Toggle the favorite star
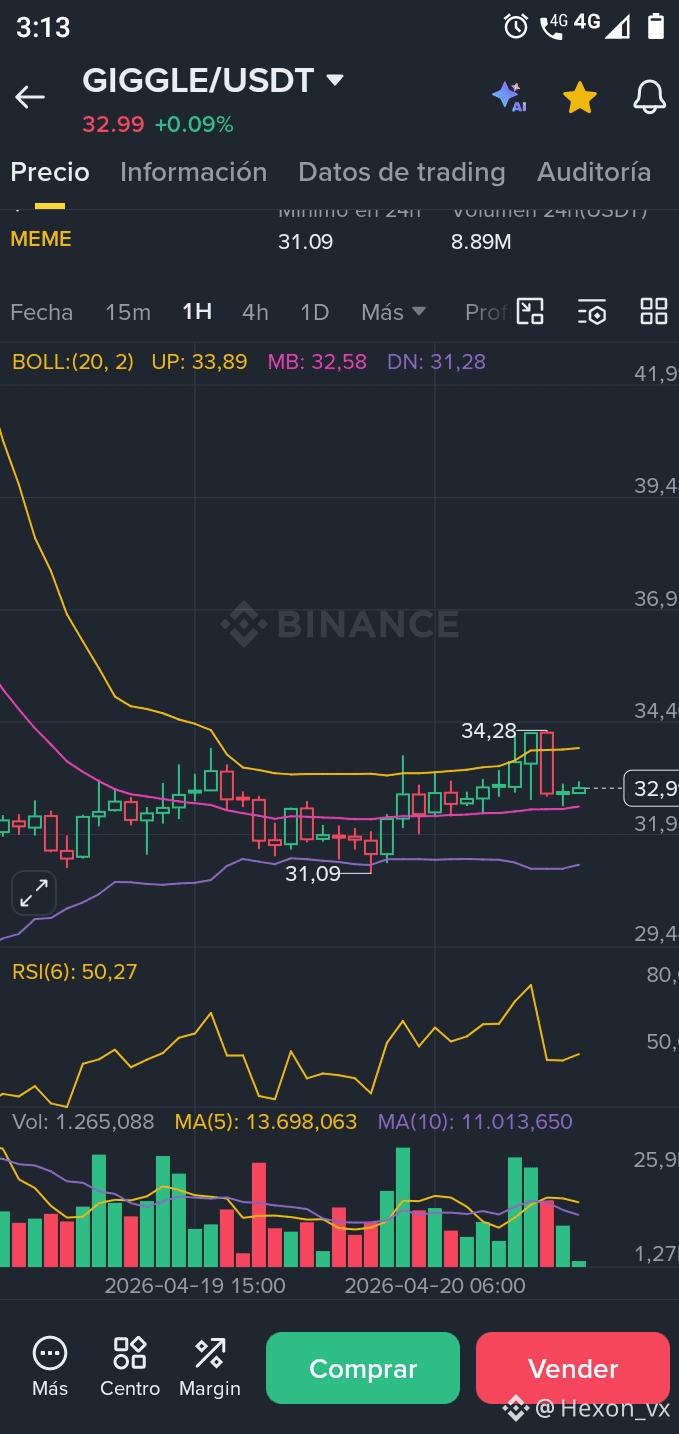The width and height of the screenshot is (679, 1434). pos(580,97)
